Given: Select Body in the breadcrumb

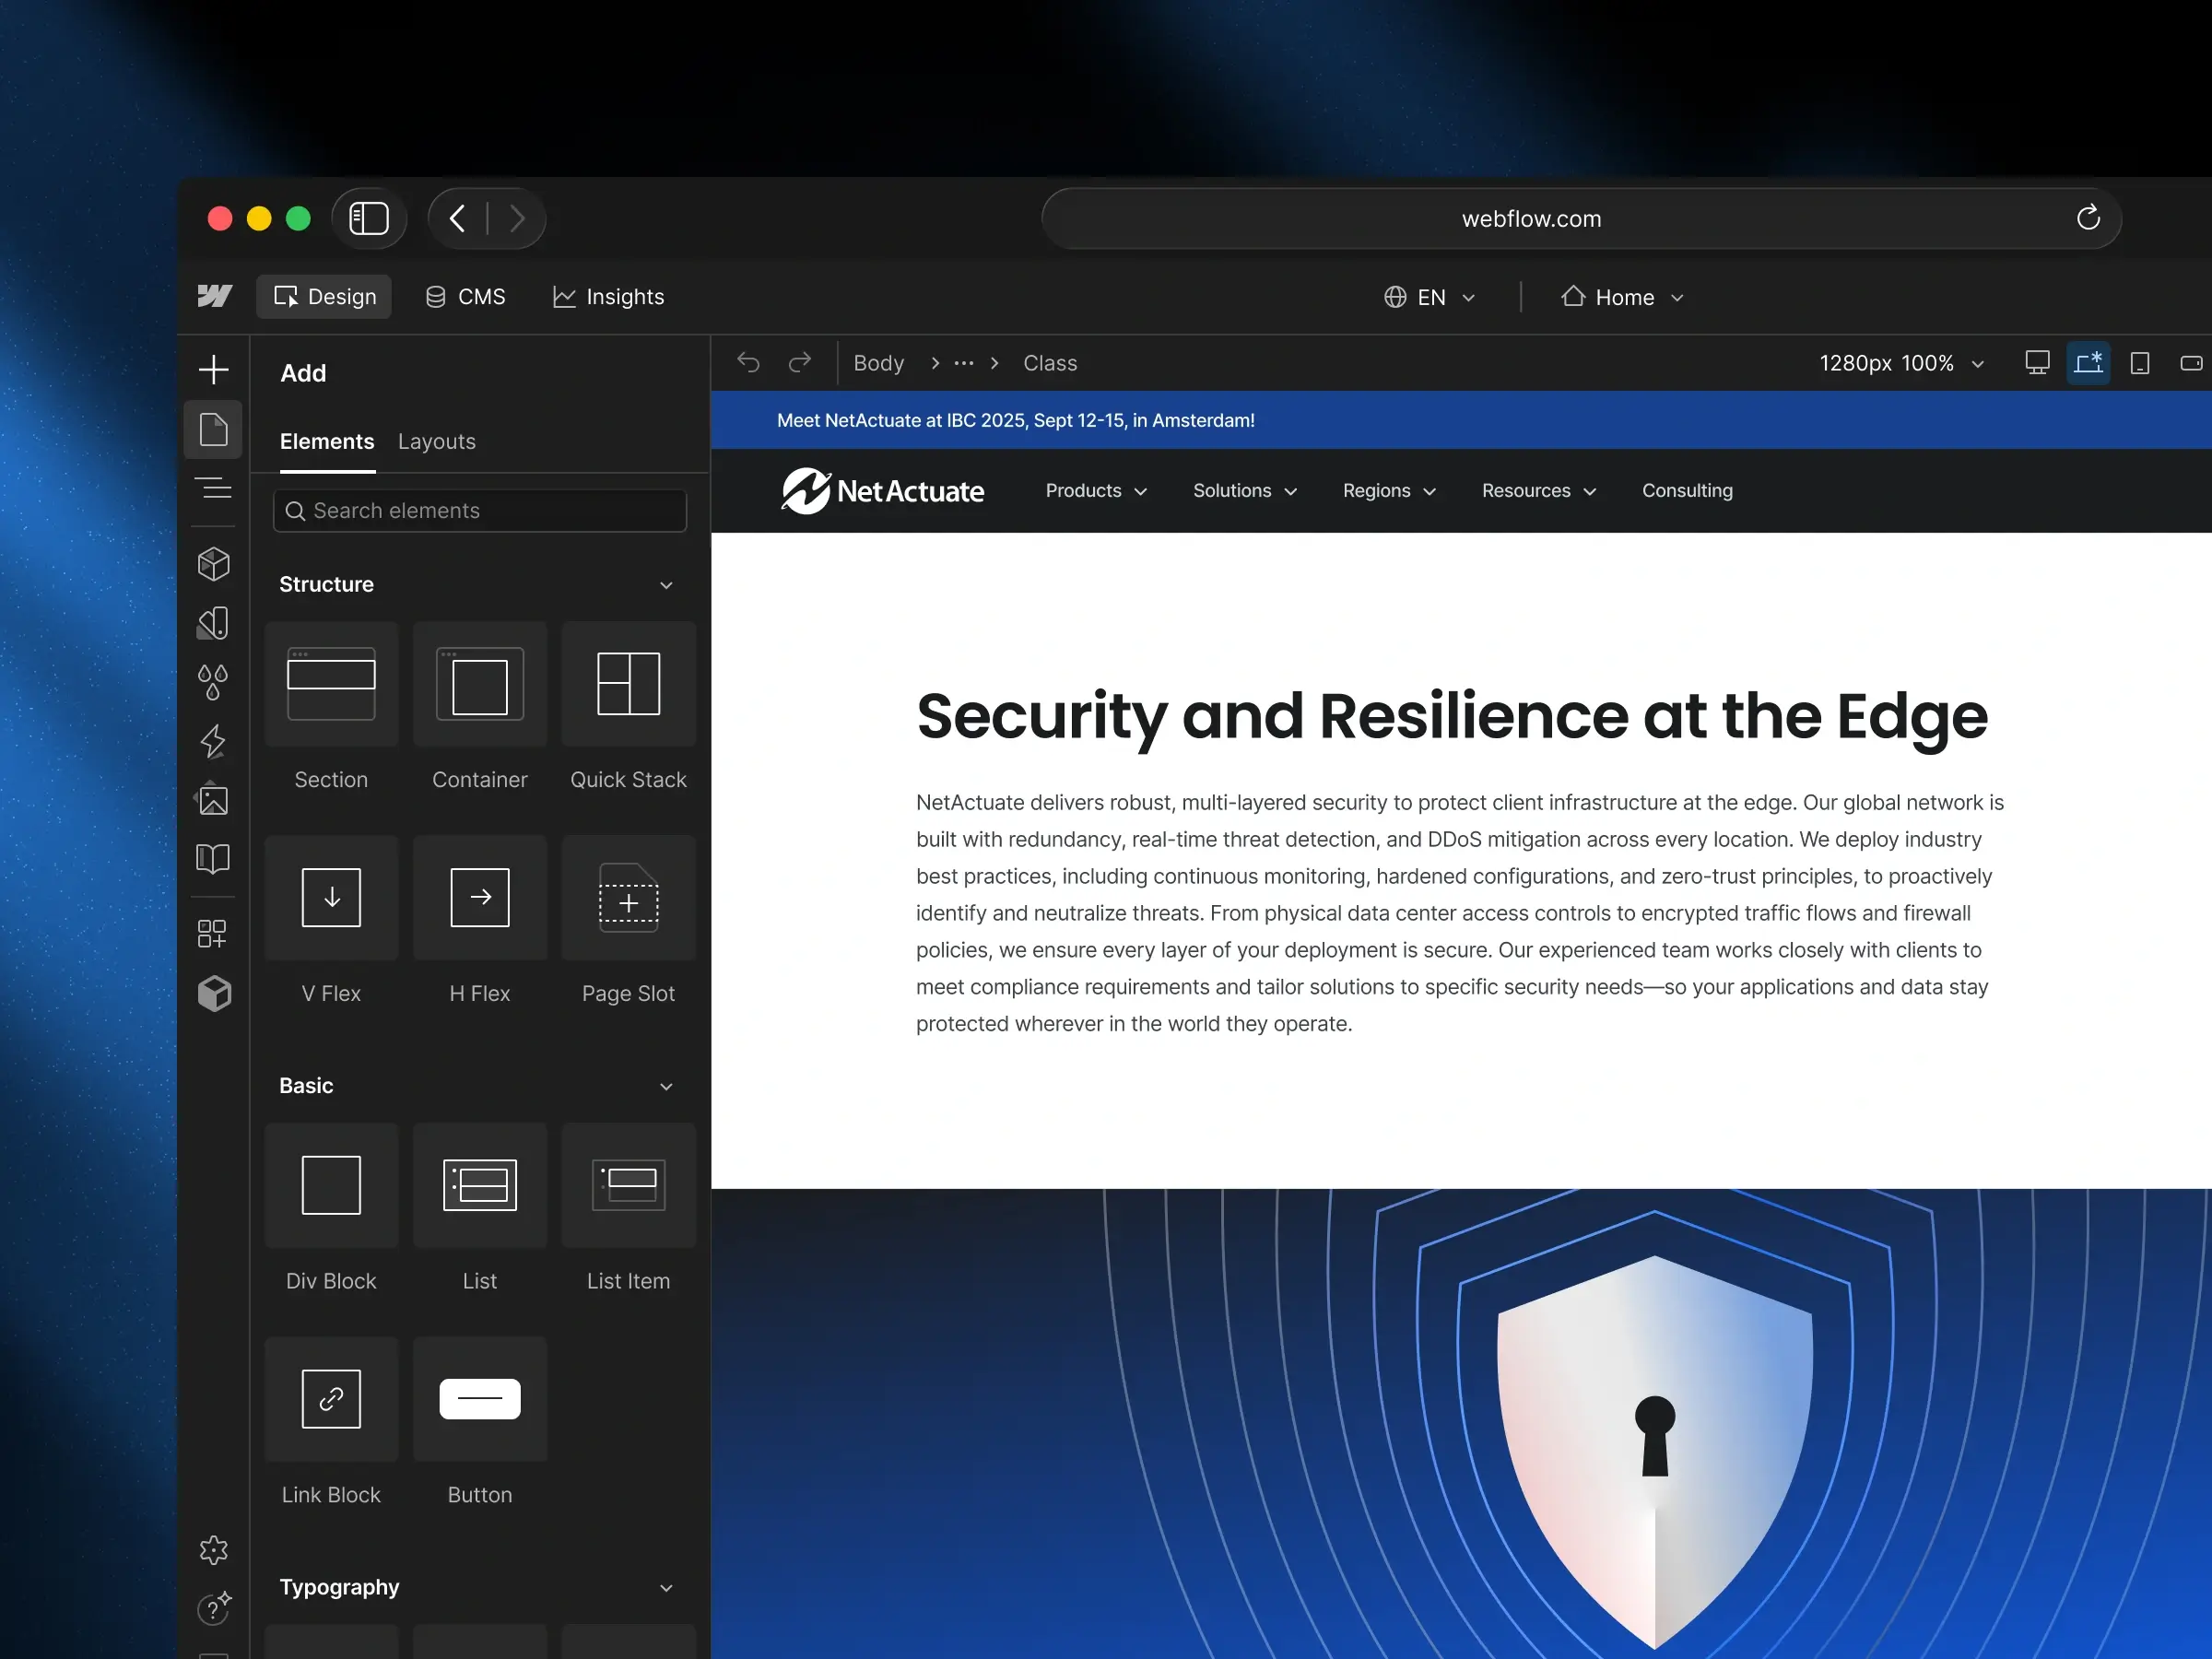Looking at the screenshot, I should 878,363.
